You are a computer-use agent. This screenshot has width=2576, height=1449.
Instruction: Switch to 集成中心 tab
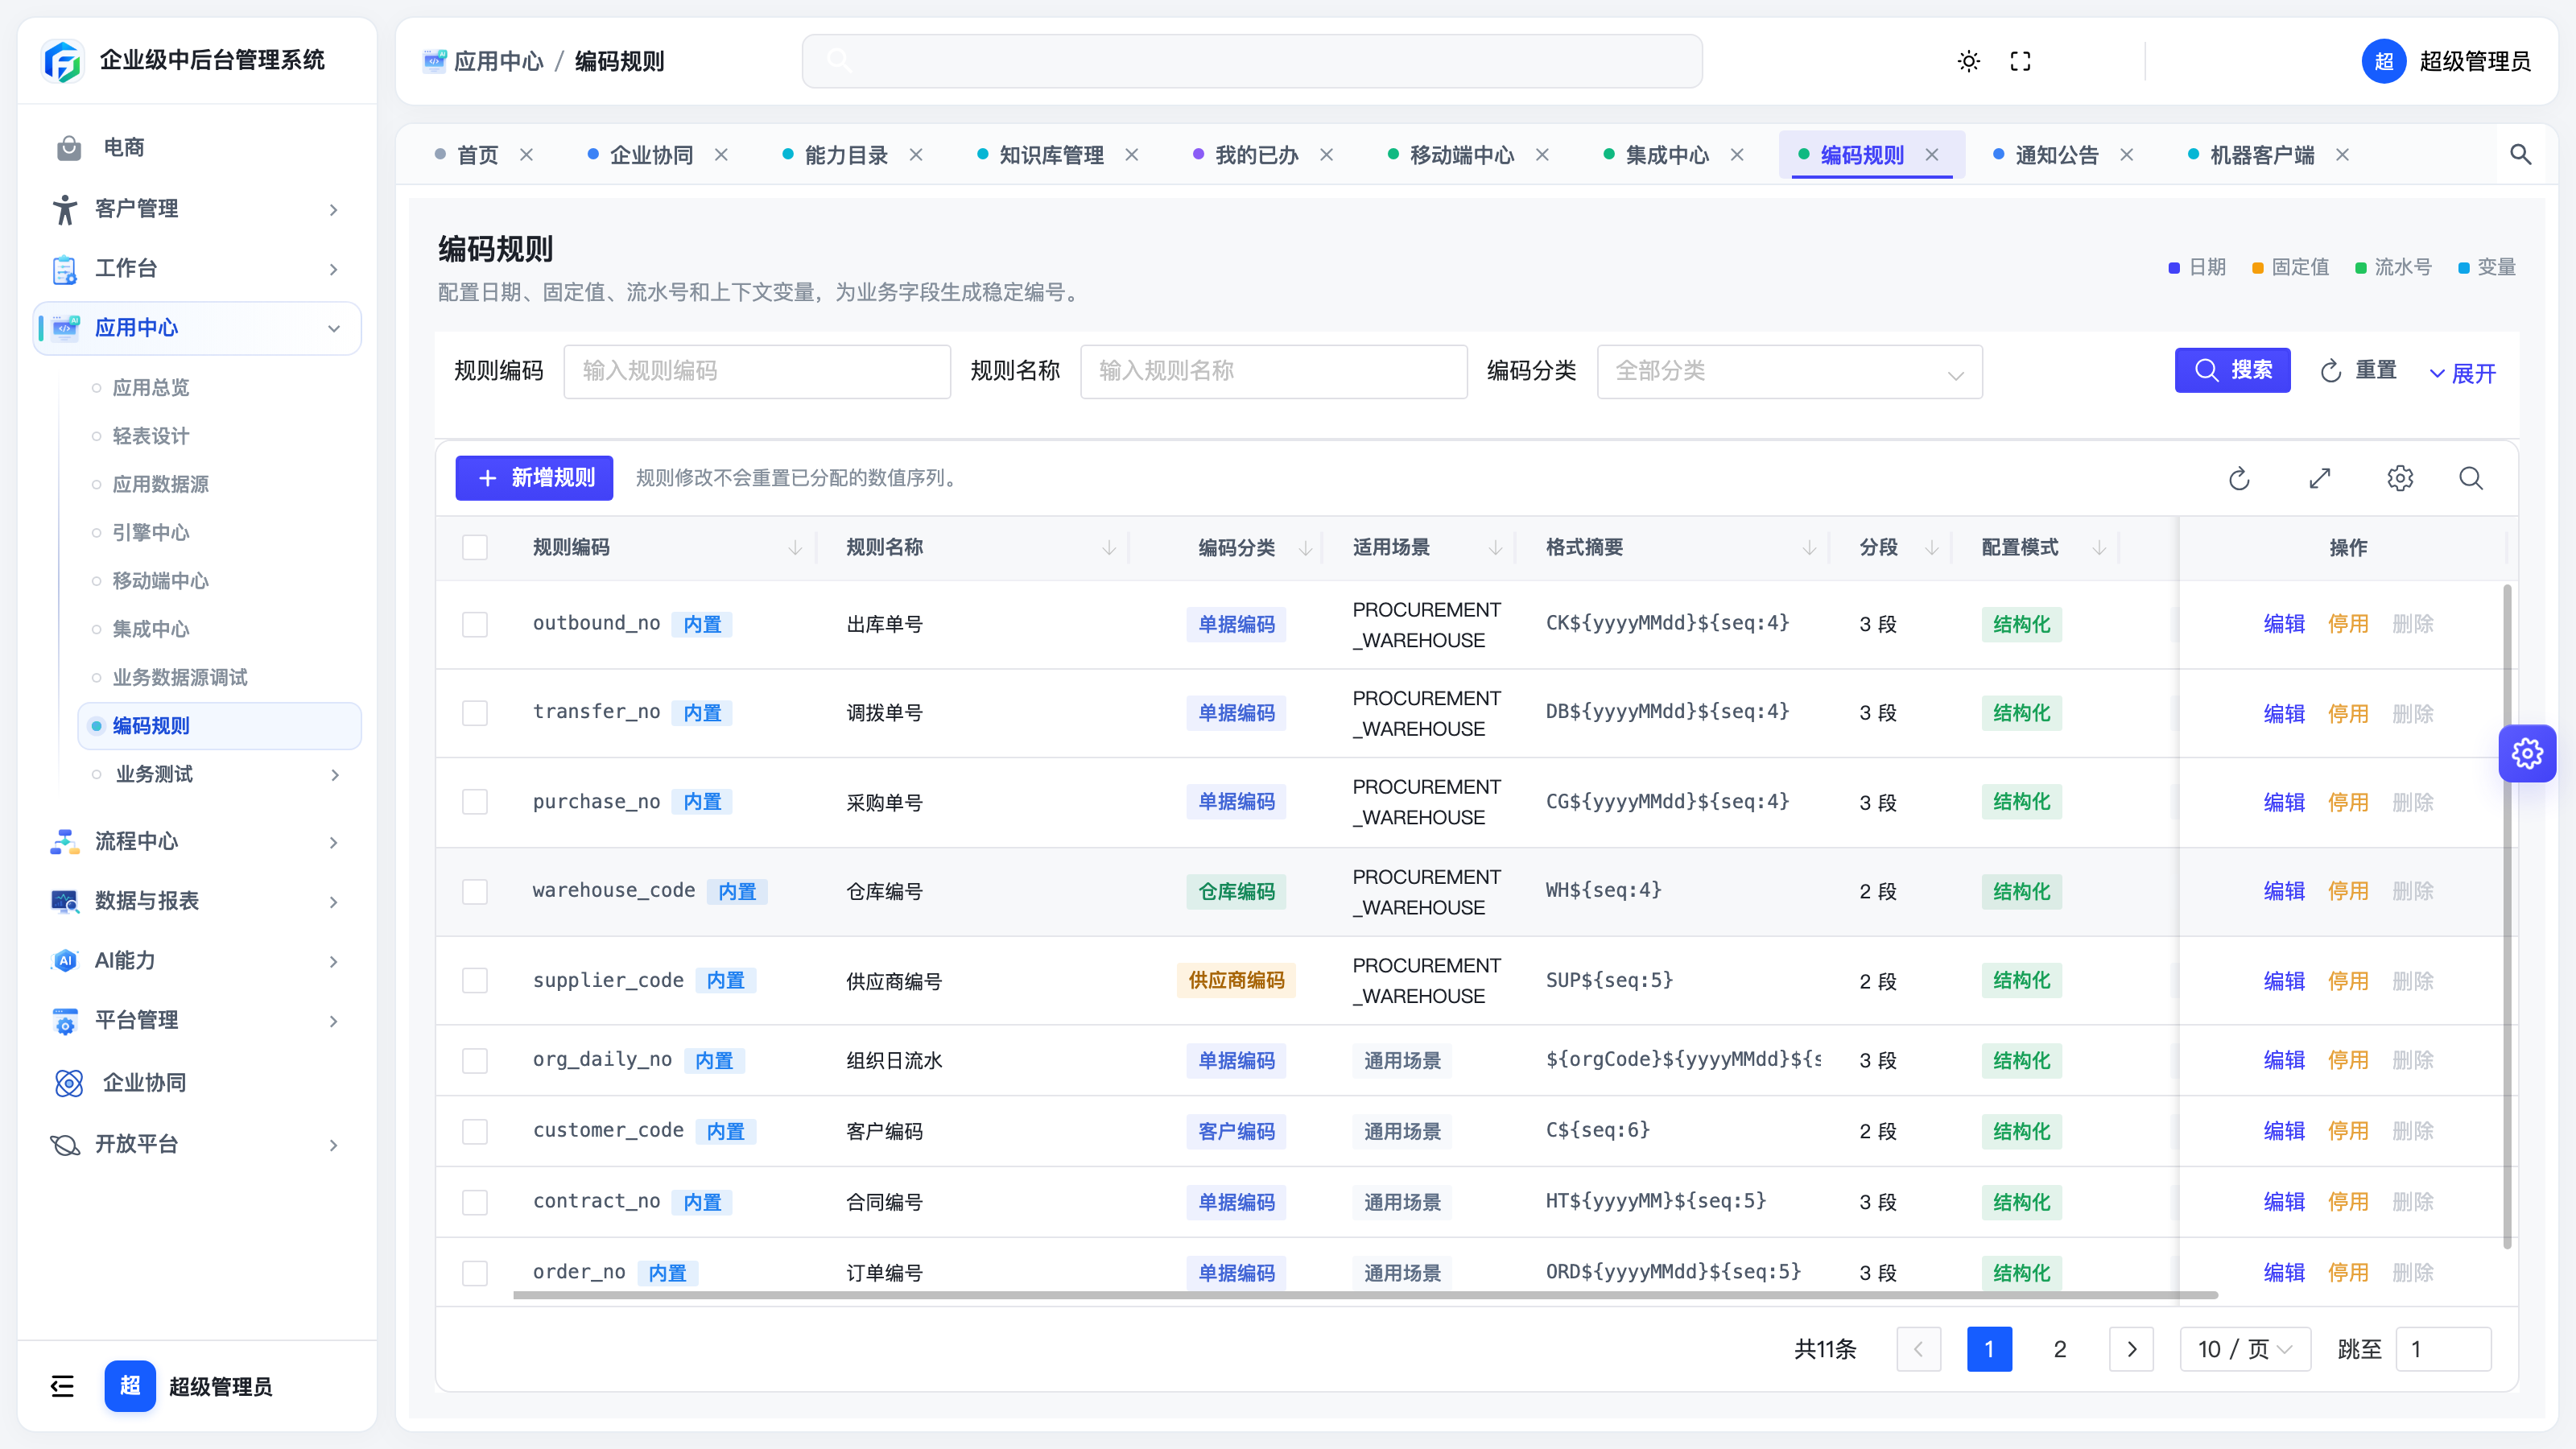[1667, 155]
